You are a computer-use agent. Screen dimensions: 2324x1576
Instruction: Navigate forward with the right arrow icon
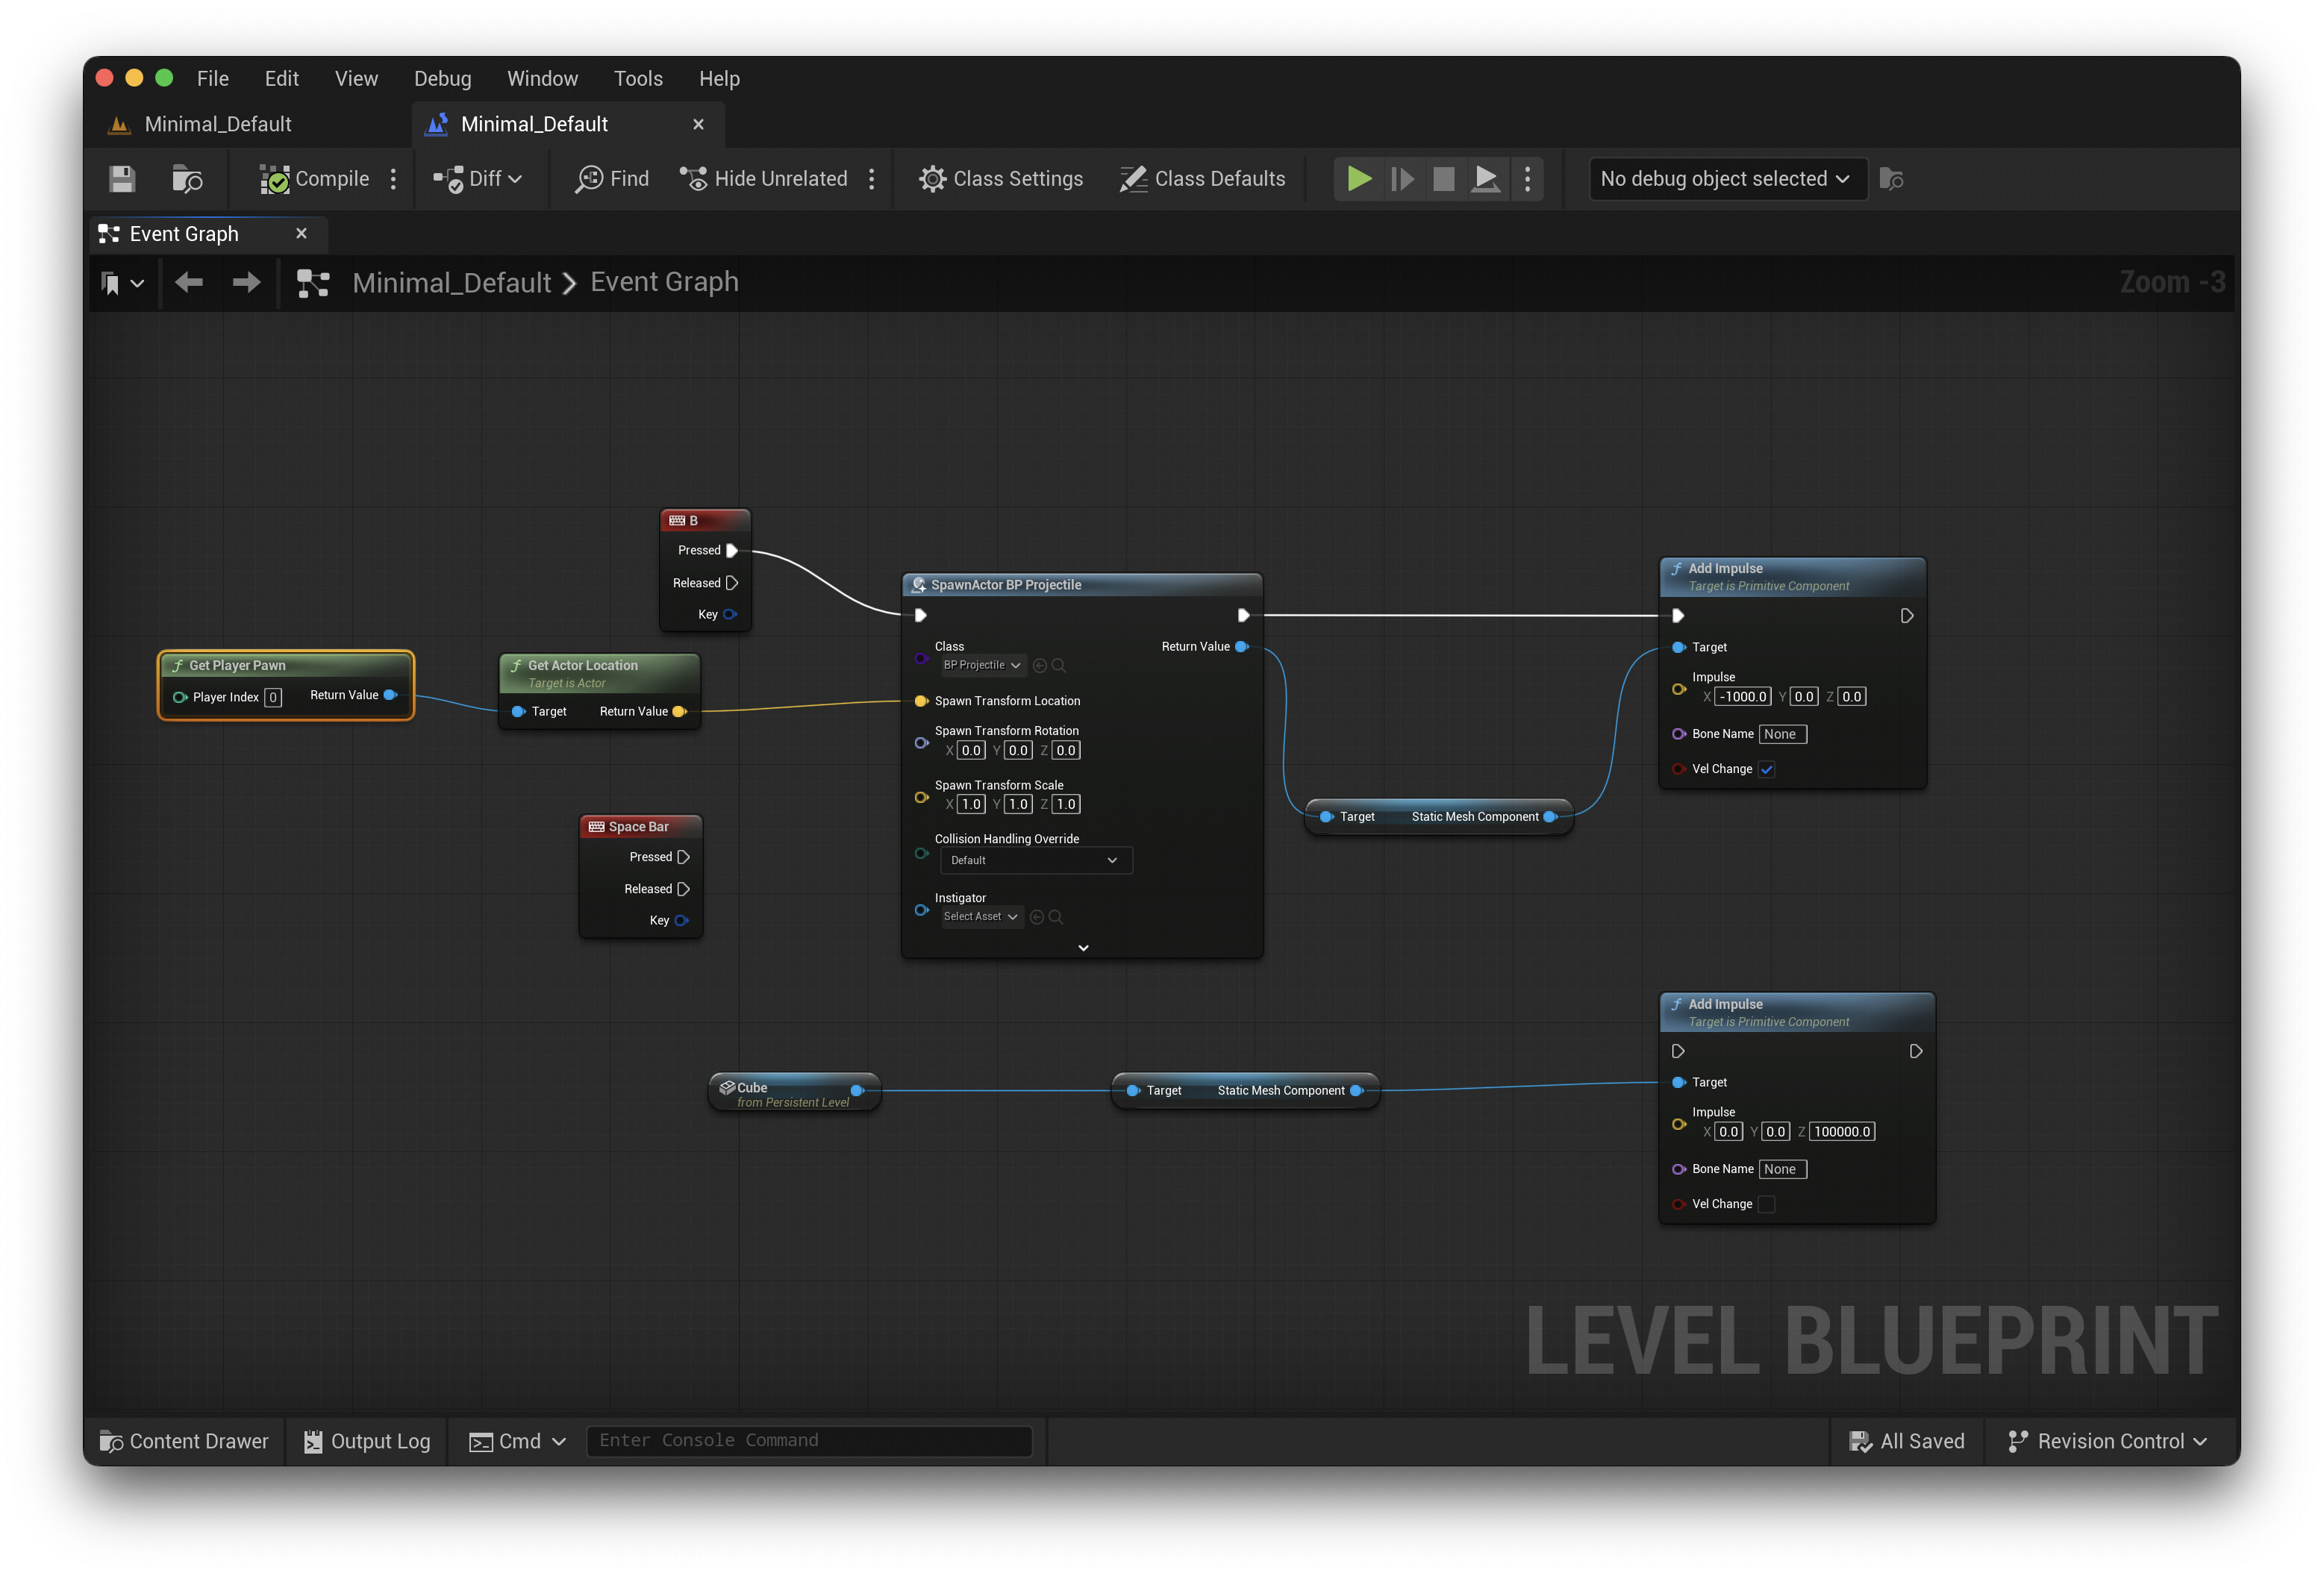pos(246,283)
